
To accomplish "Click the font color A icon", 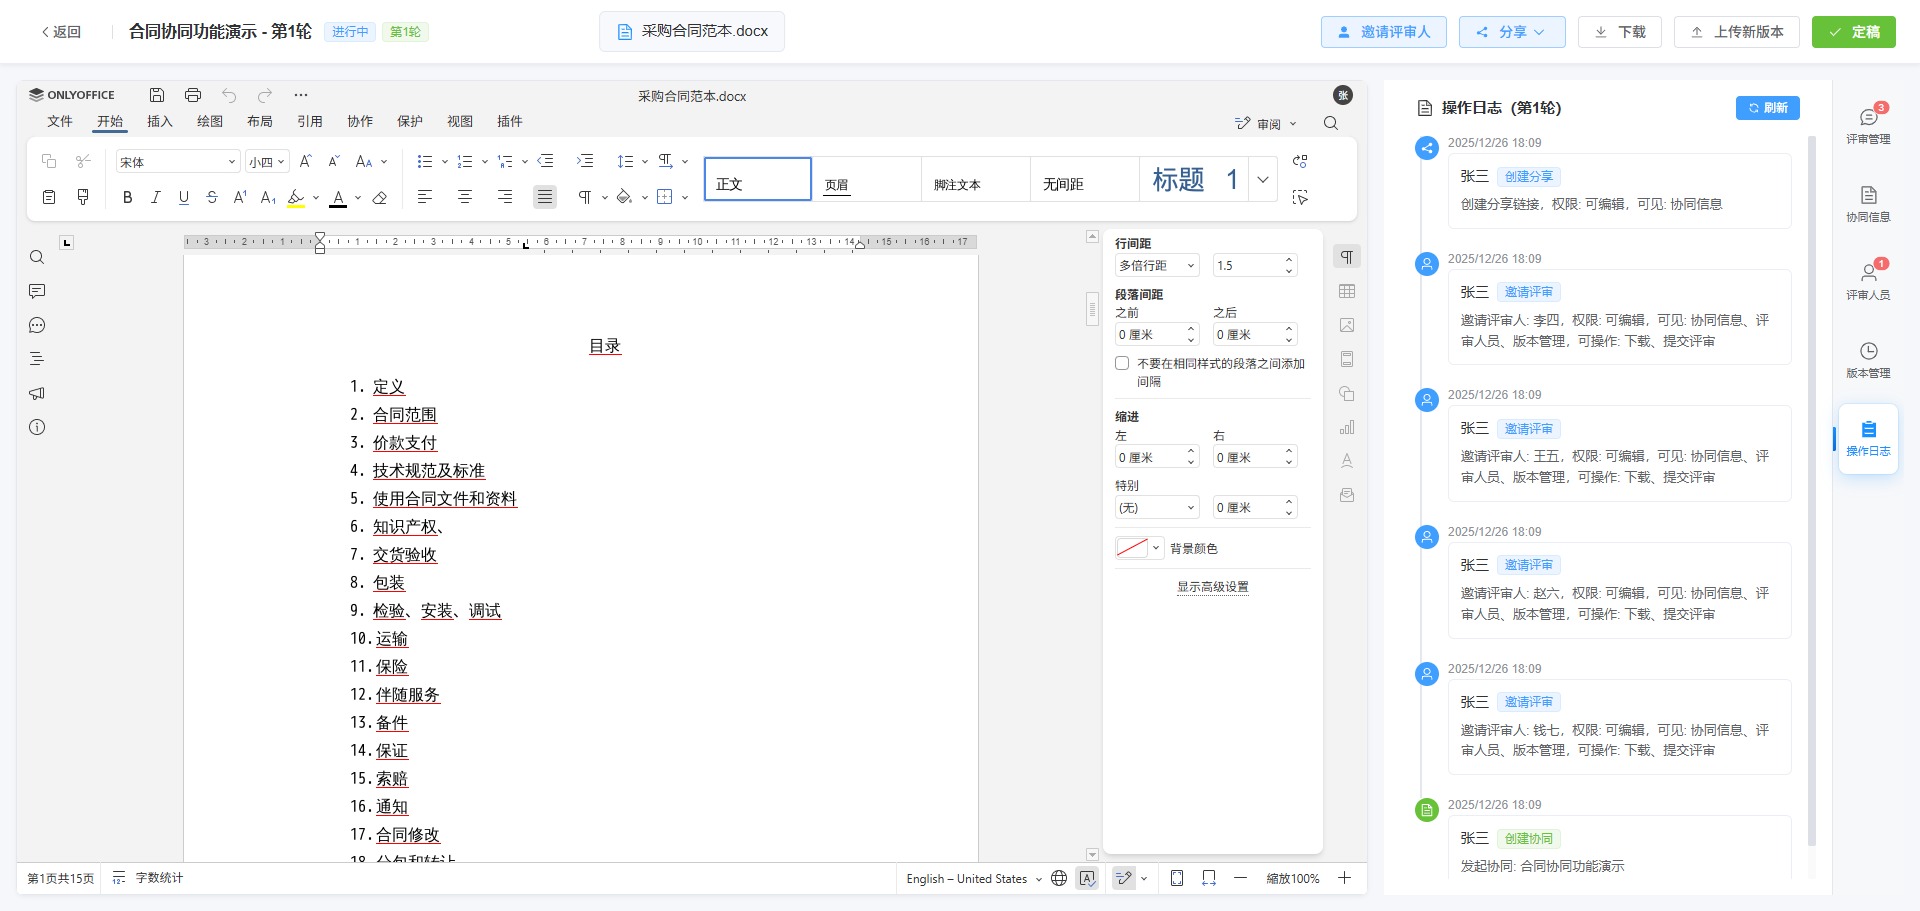I will [x=338, y=198].
